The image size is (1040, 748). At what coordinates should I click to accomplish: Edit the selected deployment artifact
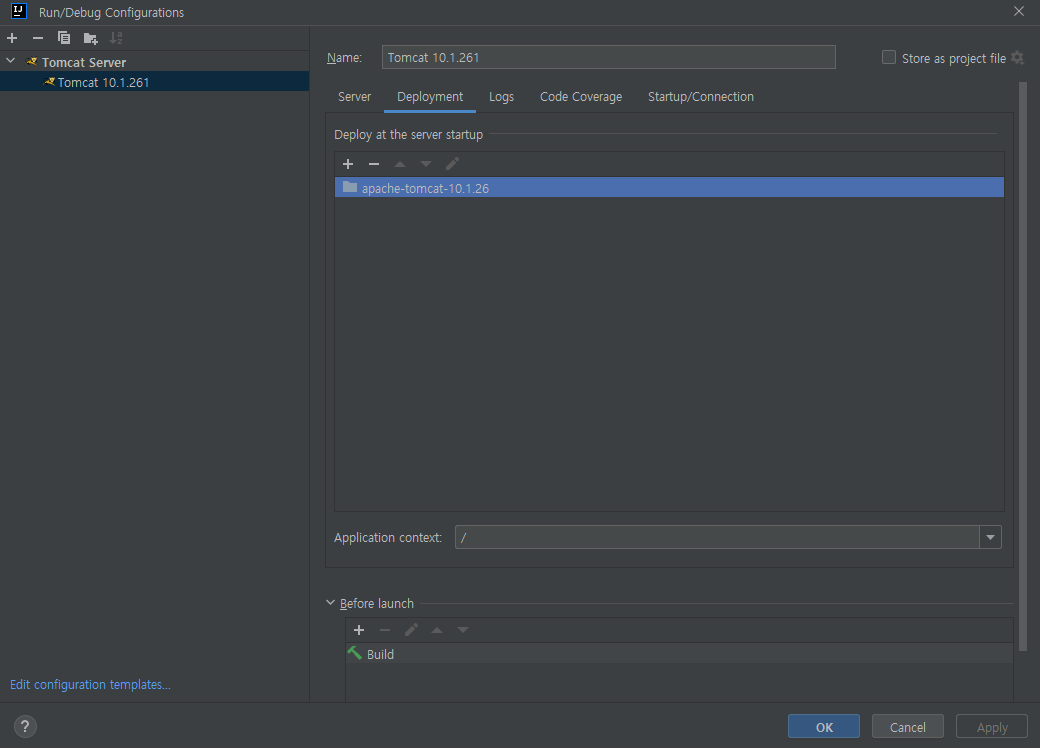pos(452,164)
